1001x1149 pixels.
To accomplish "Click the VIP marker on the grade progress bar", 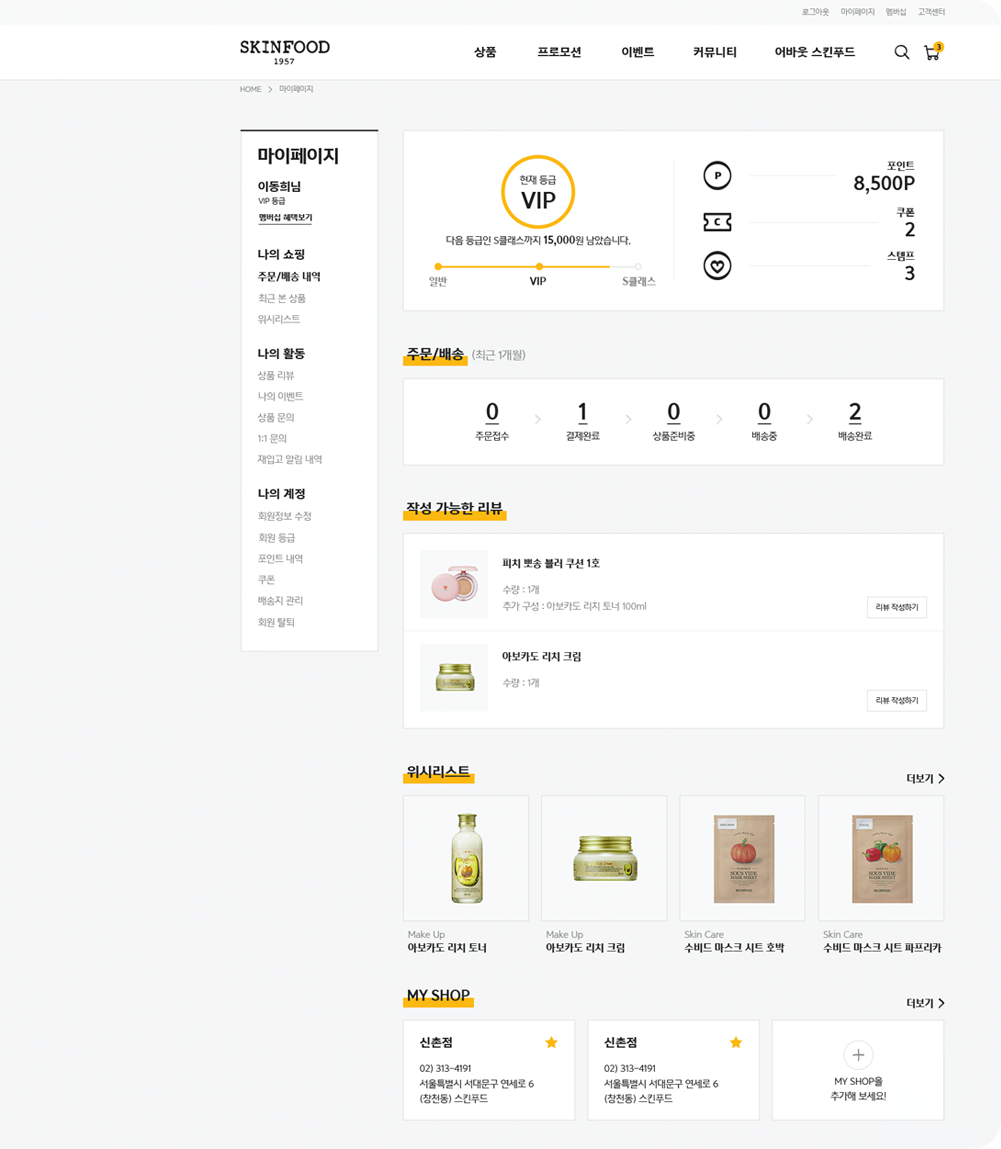I will coord(539,267).
